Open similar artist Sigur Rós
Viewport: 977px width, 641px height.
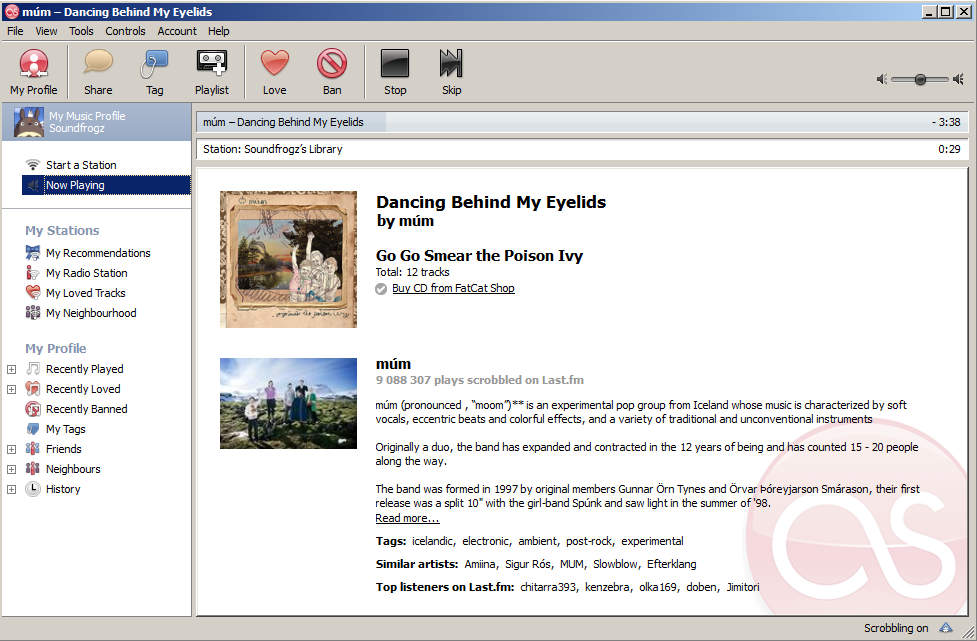(527, 564)
